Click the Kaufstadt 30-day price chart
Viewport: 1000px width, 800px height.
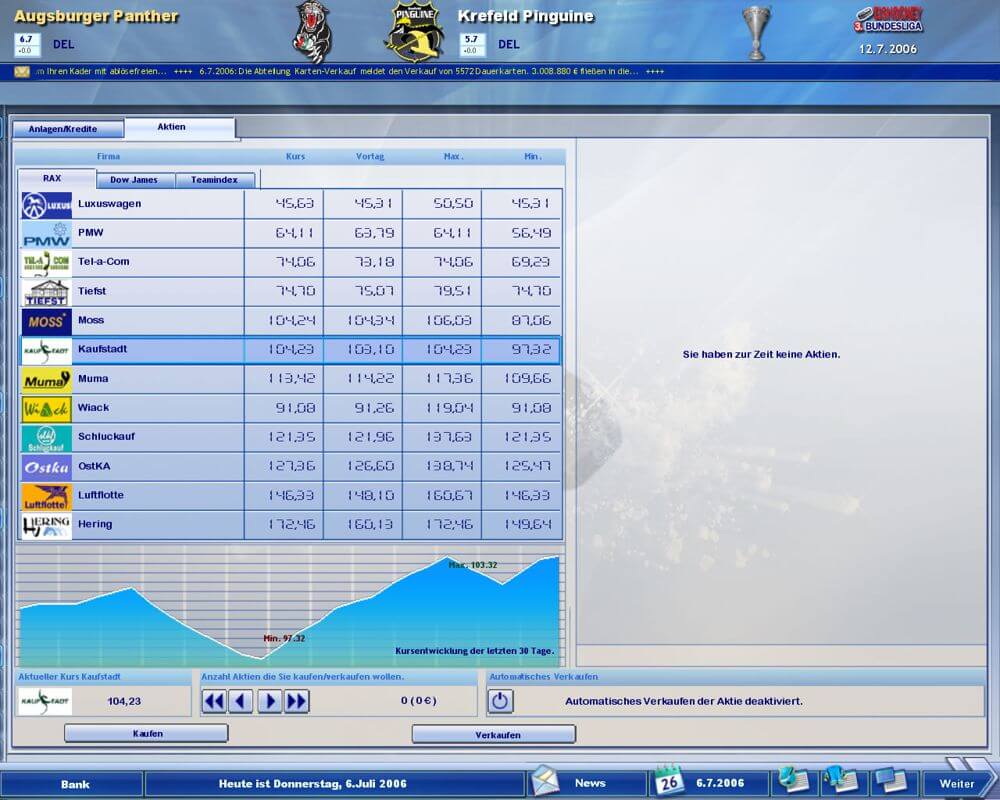click(x=290, y=606)
